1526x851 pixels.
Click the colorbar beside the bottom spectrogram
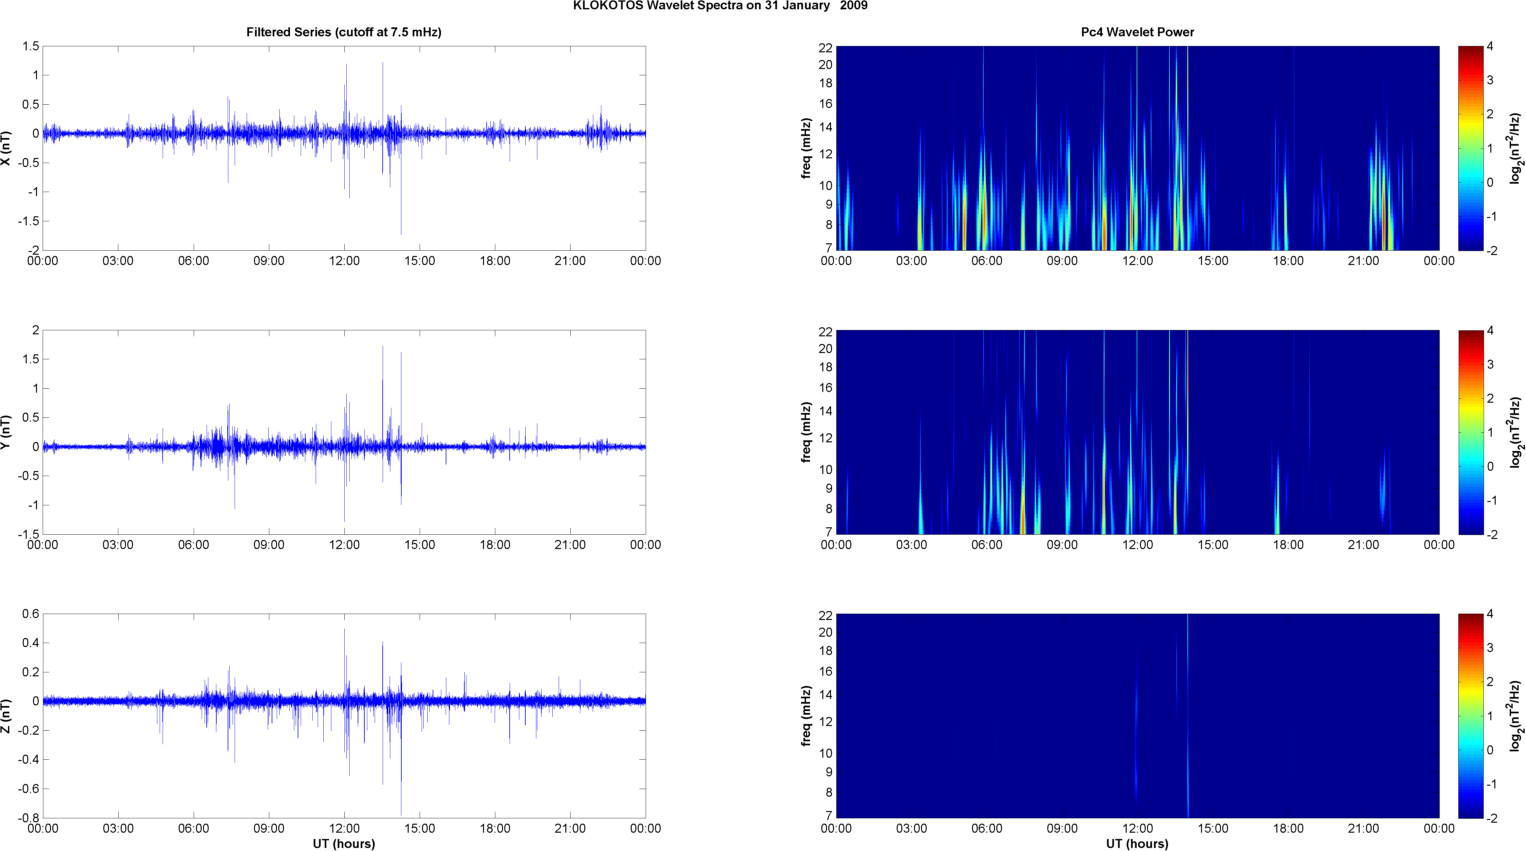click(1470, 716)
